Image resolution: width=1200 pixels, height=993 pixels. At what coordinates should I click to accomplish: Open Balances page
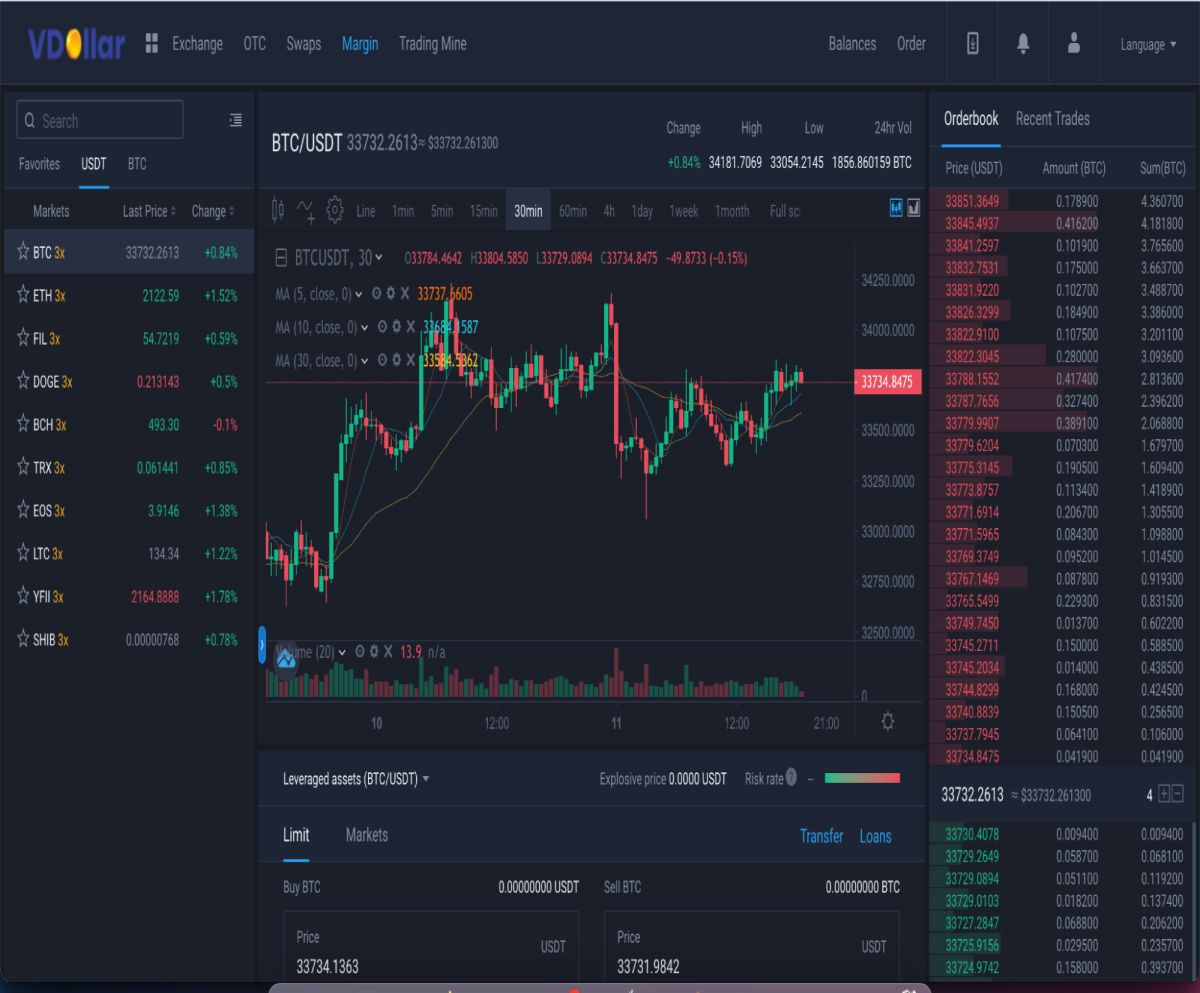852,43
